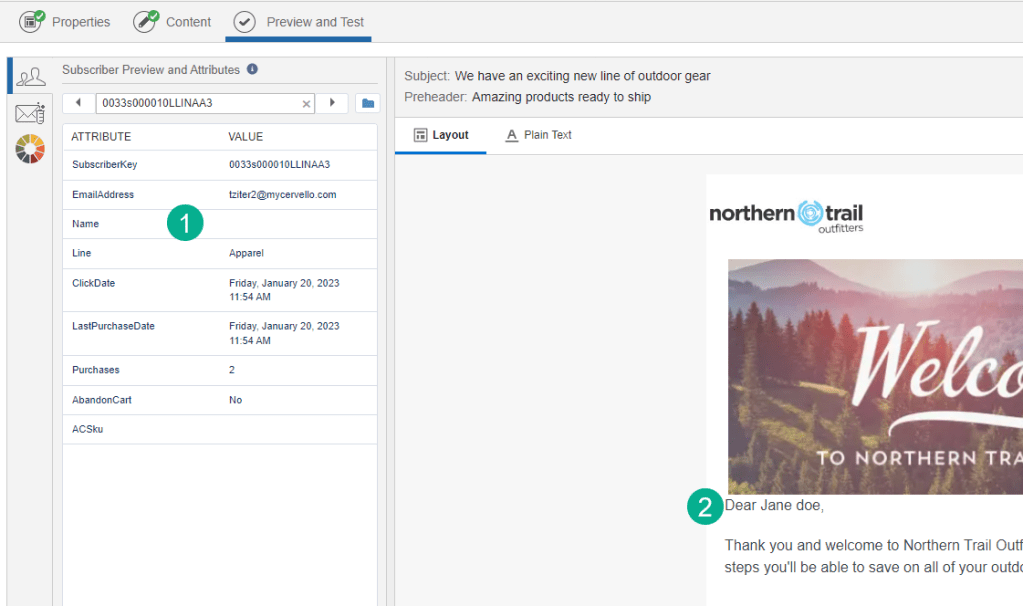The height and width of the screenshot is (606, 1023).
Task: Open the Test Send envelope icon
Action: (30, 114)
